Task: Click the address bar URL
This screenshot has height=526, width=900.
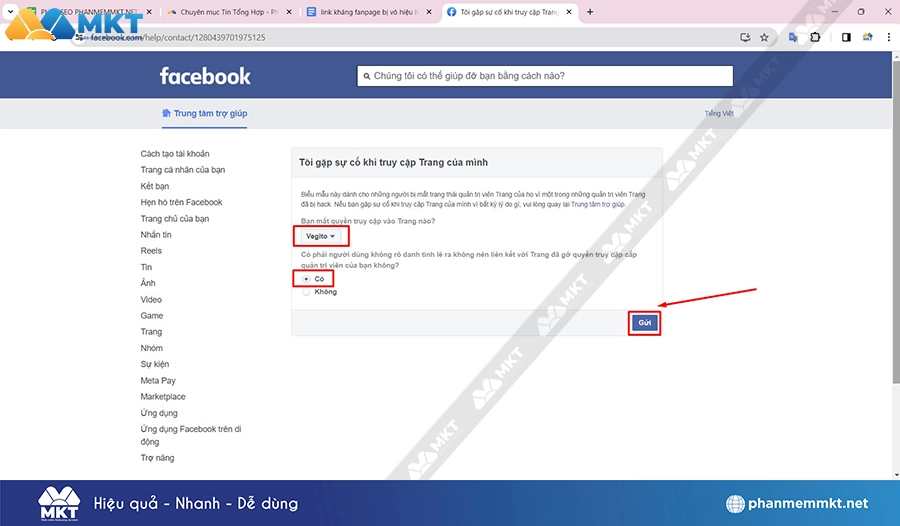Action: (178, 37)
